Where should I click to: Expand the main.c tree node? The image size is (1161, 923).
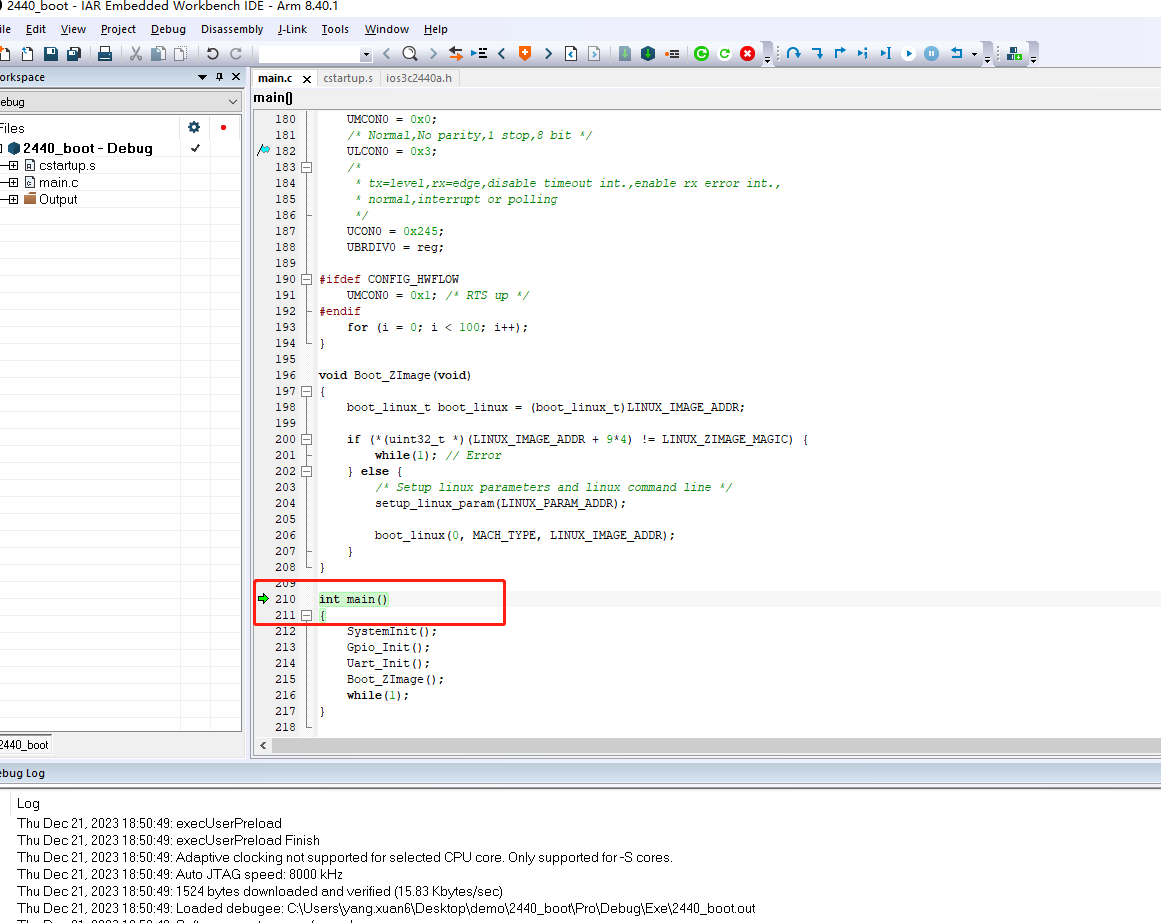click(13, 182)
